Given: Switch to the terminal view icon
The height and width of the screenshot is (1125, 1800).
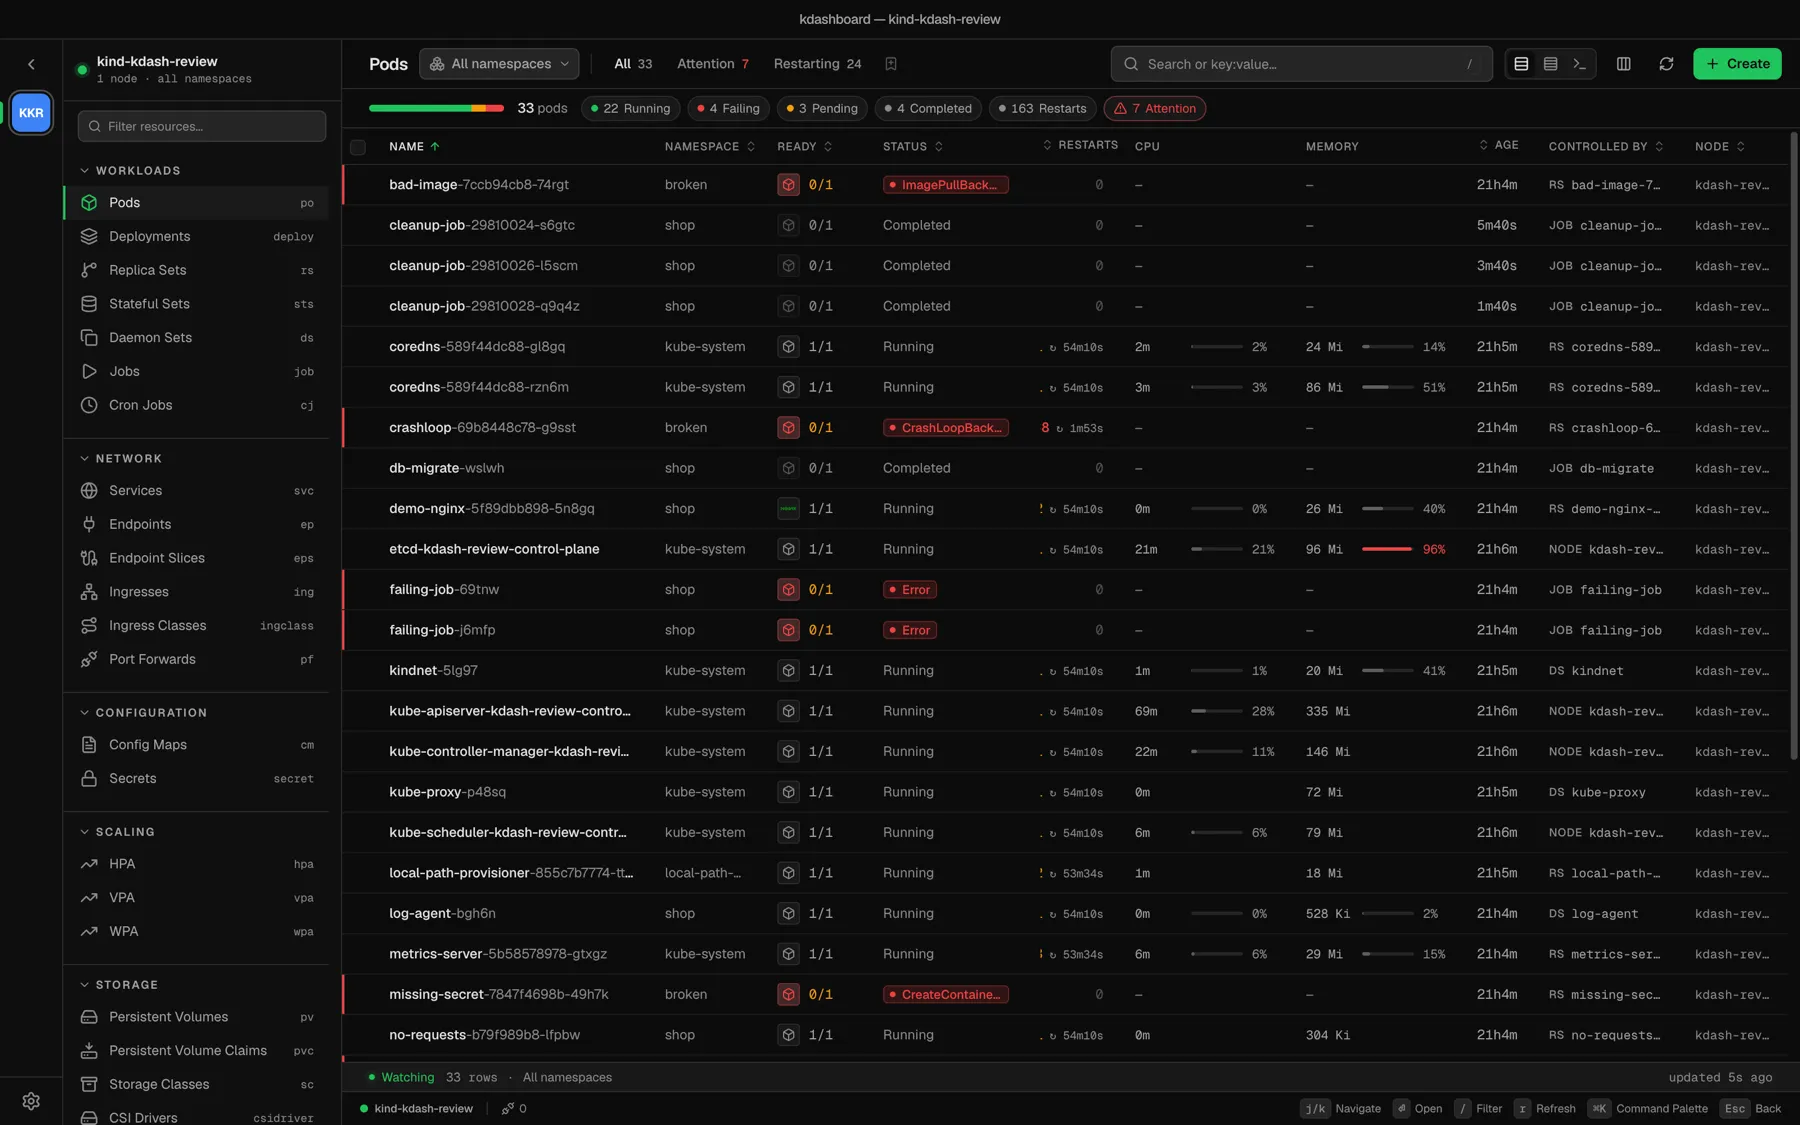Looking at the screenshot, I should point(1579,64).
